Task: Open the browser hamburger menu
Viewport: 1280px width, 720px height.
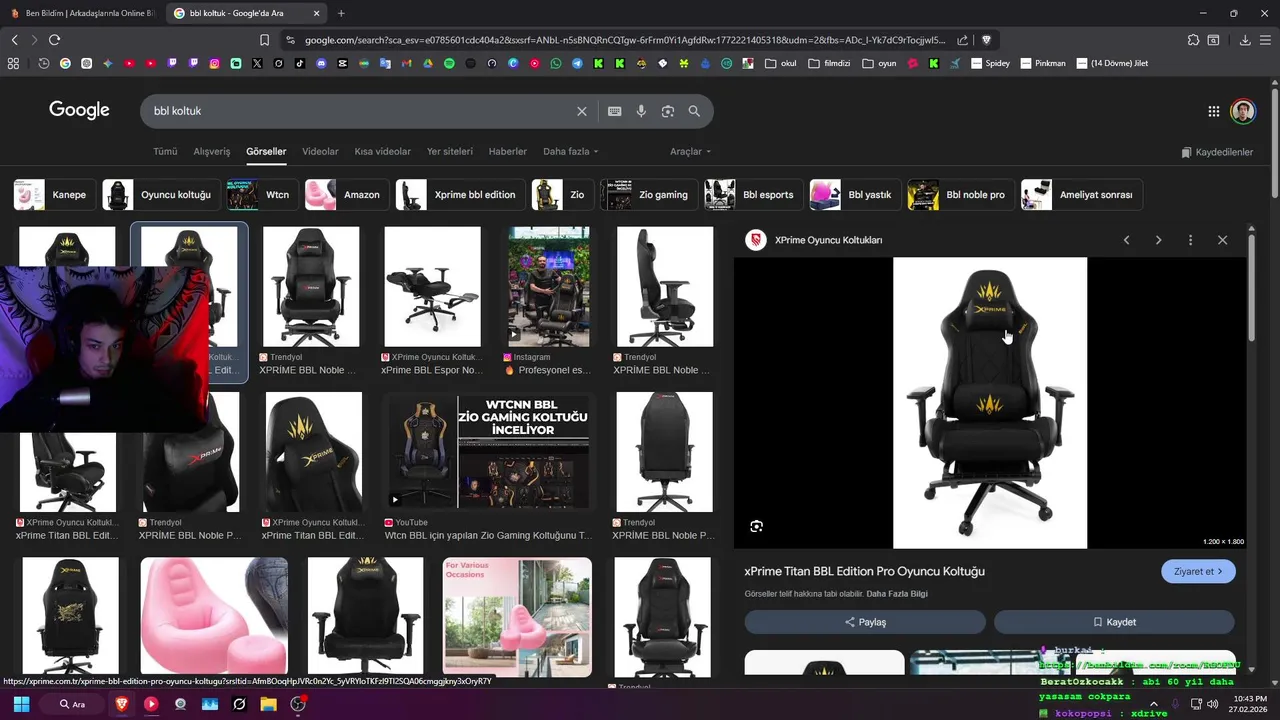Action: pos(1267,40)
